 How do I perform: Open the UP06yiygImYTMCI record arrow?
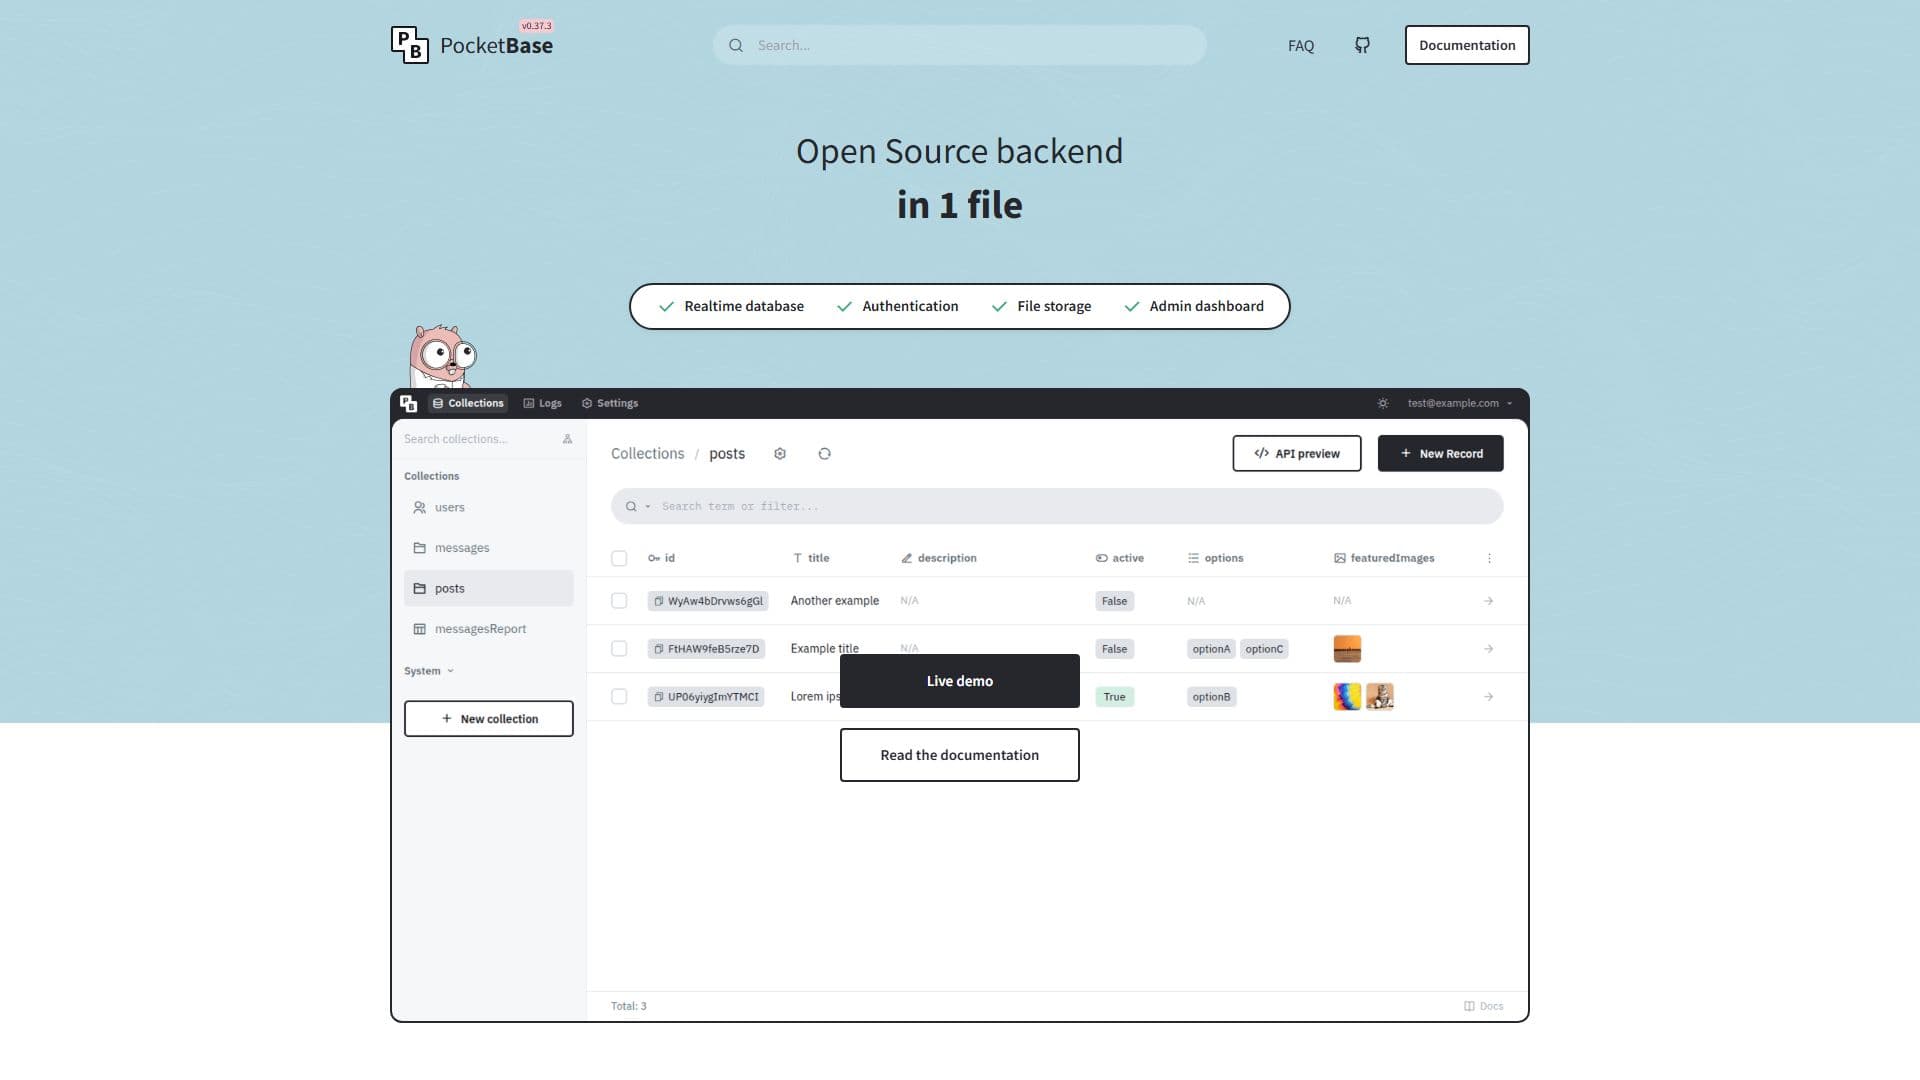[x=1489, y=697]
